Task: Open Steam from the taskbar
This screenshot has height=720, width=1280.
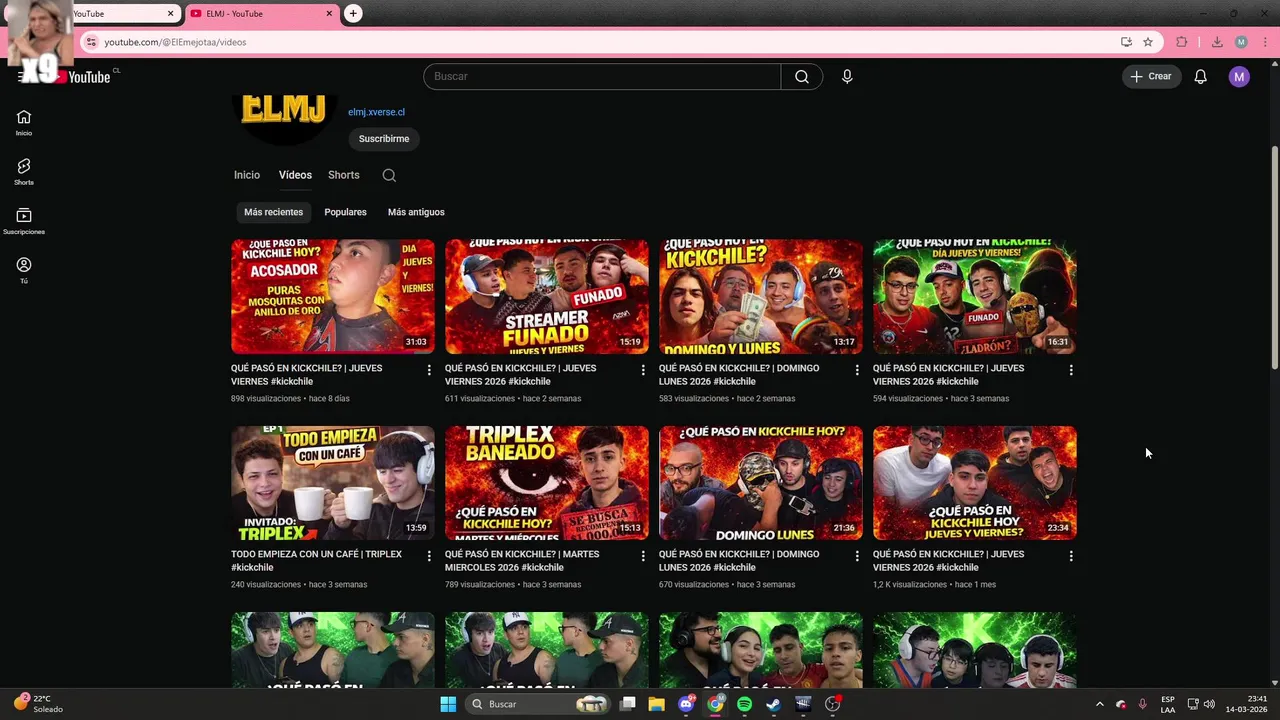Action: [x=773, y=704]
